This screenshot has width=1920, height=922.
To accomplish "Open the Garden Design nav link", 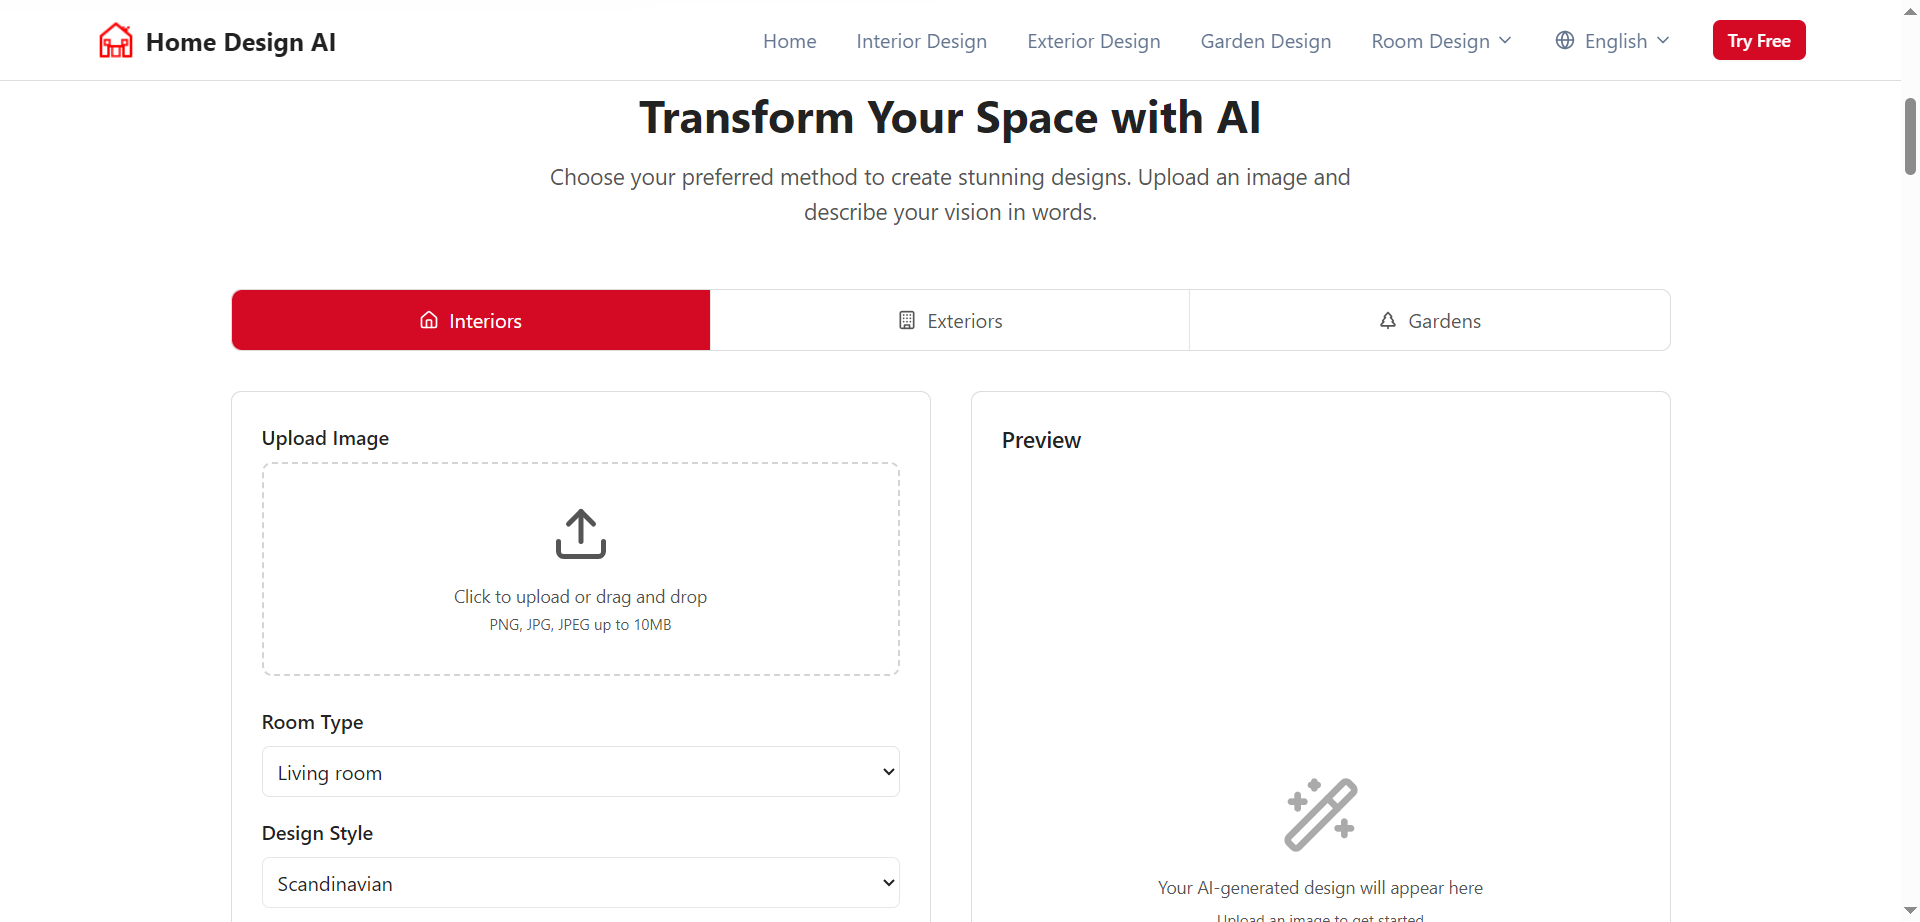I will pos(1265,41).
